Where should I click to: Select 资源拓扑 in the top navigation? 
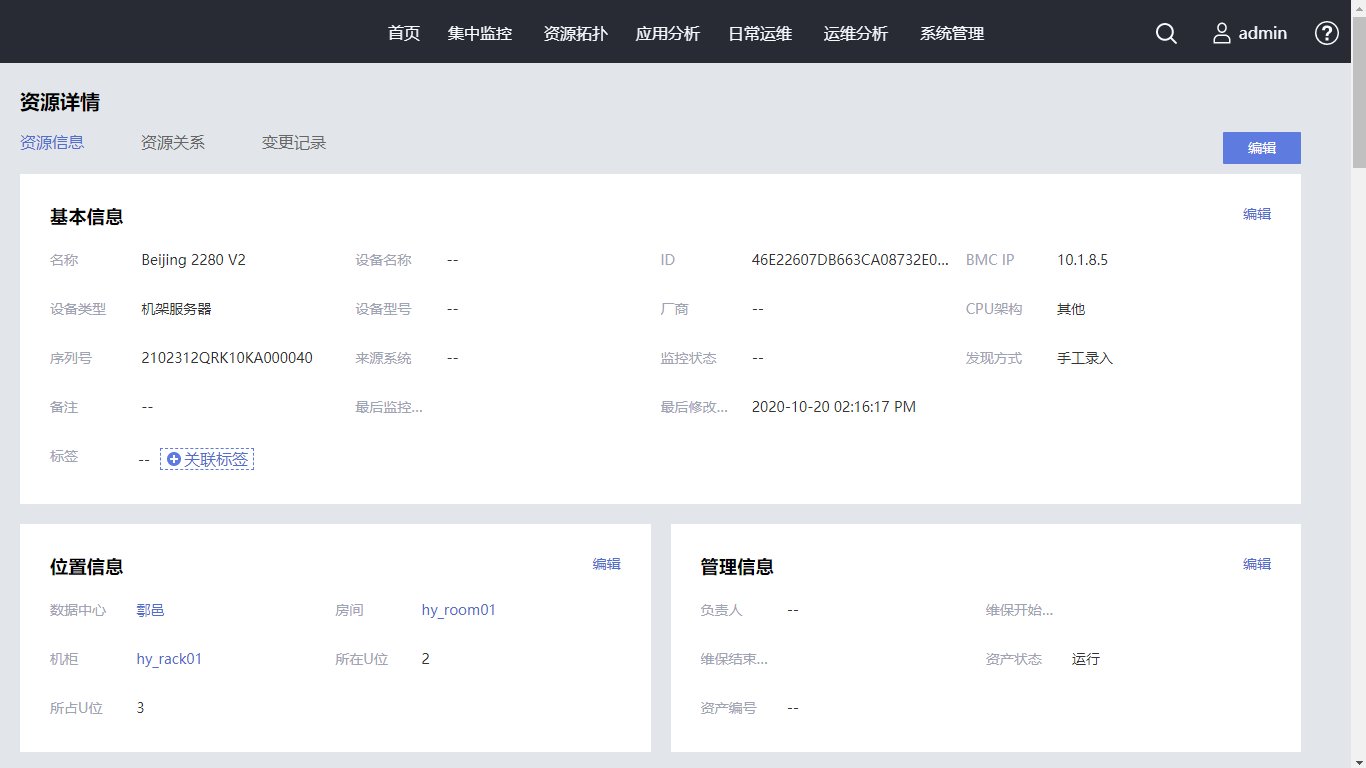pos(575,33)
